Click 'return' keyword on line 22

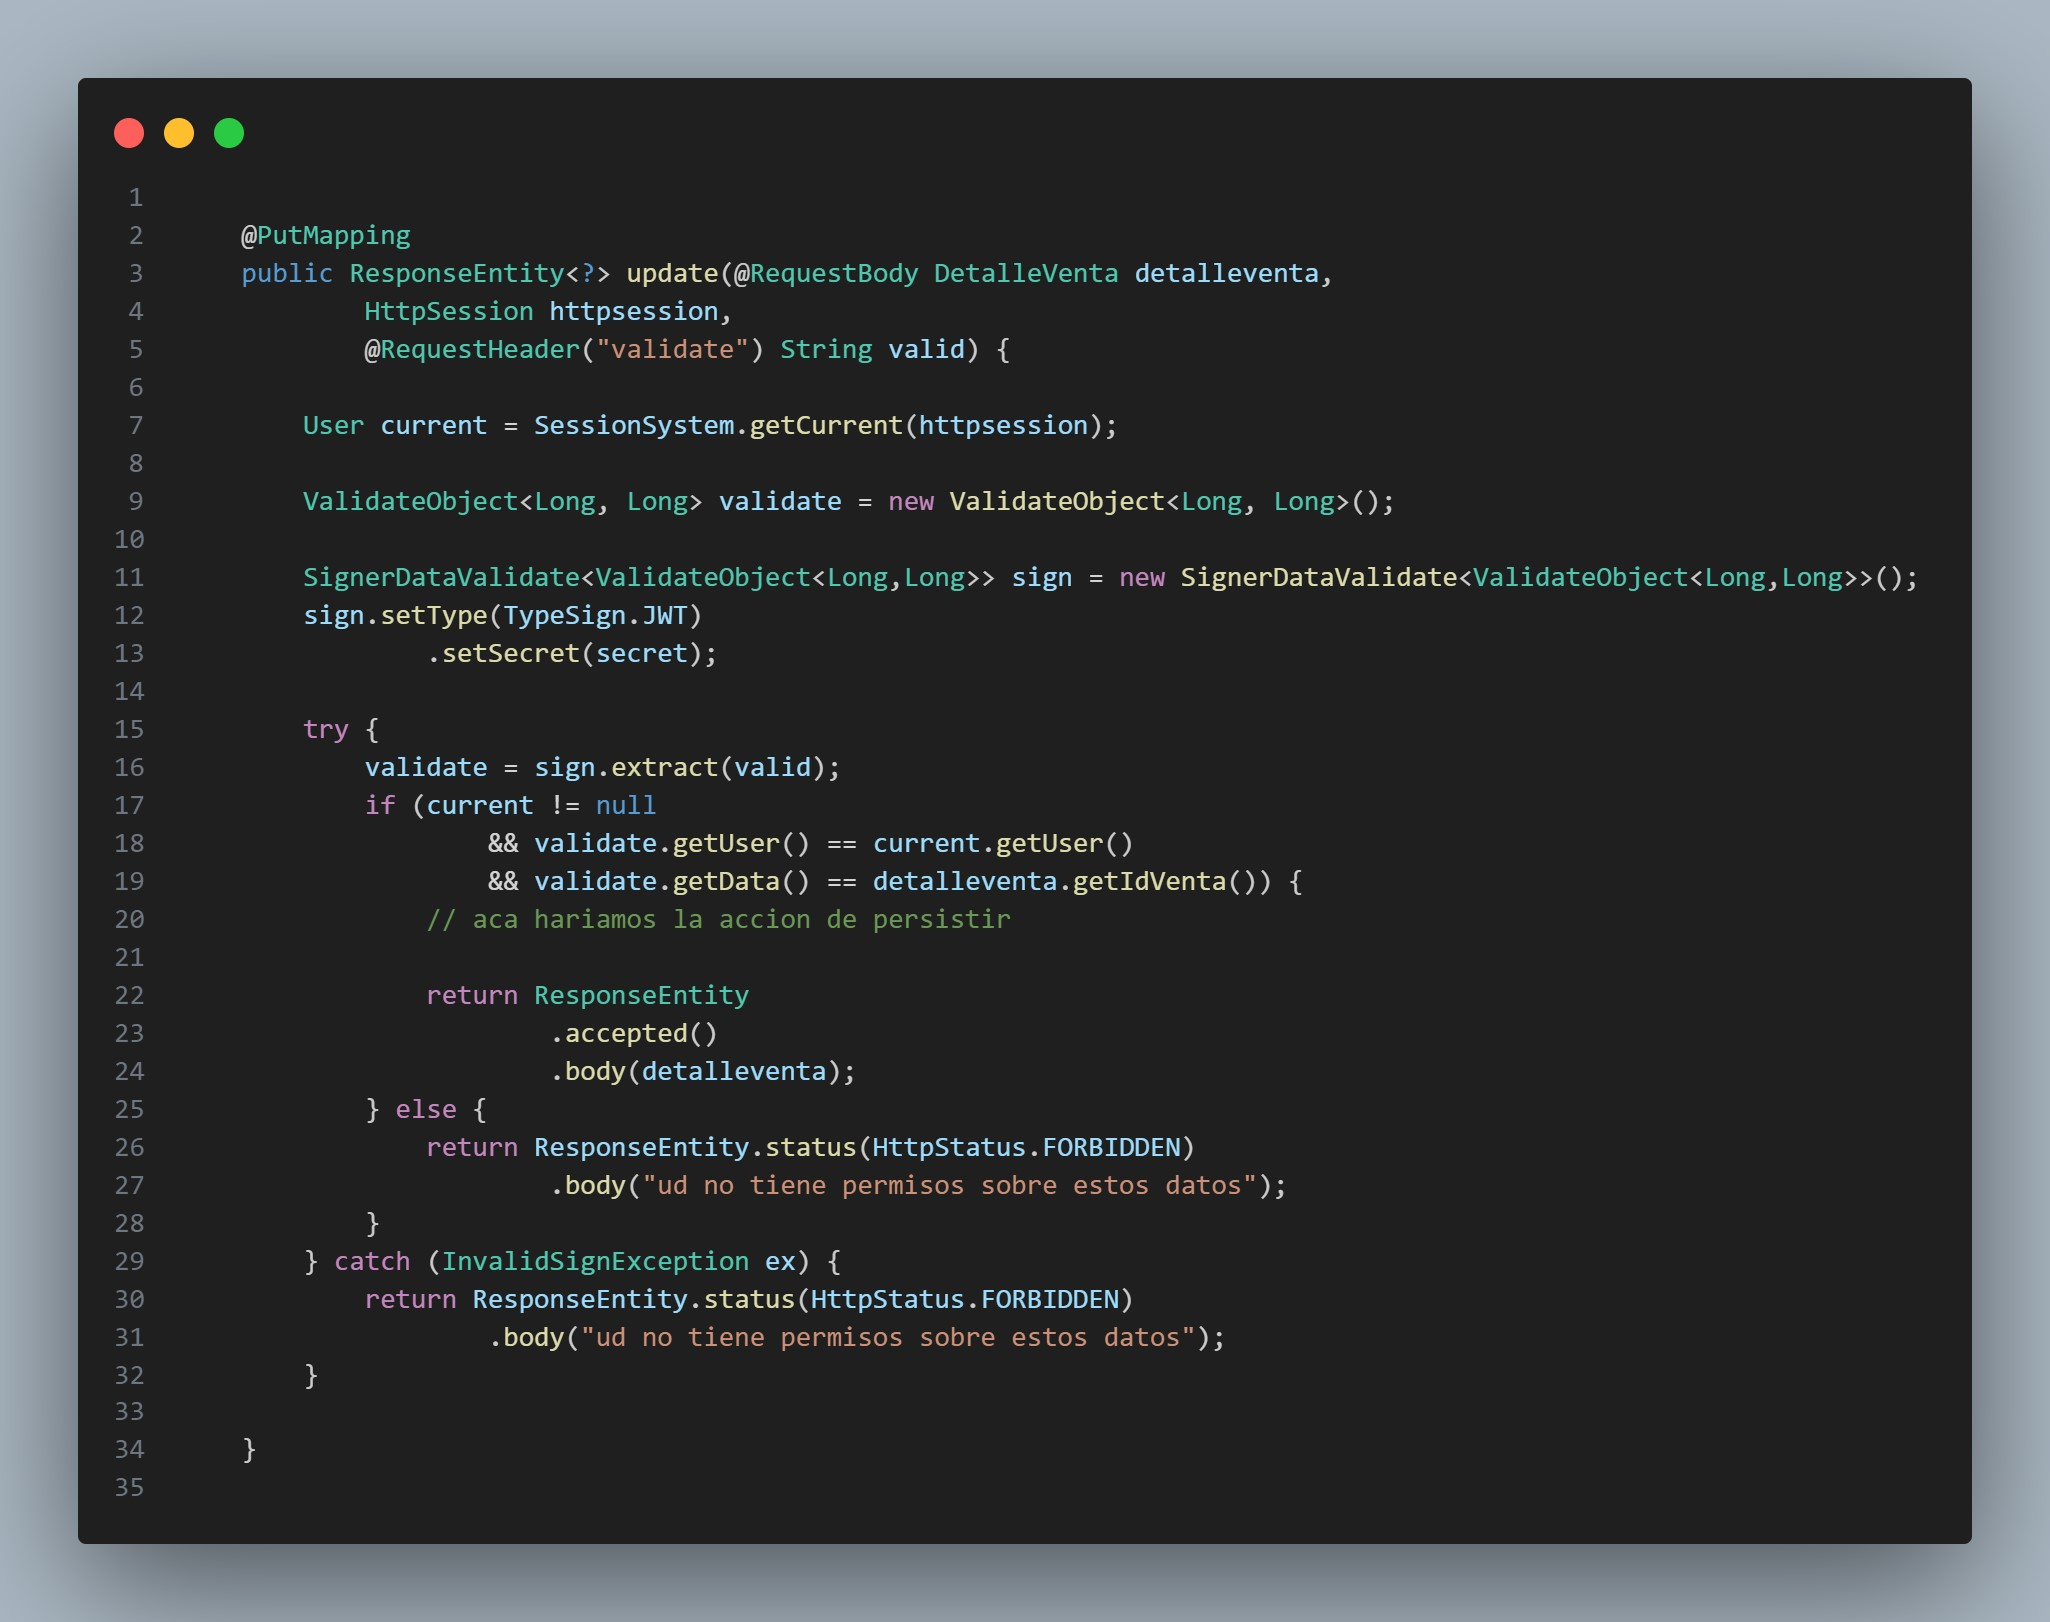click(x=472, y=996)
